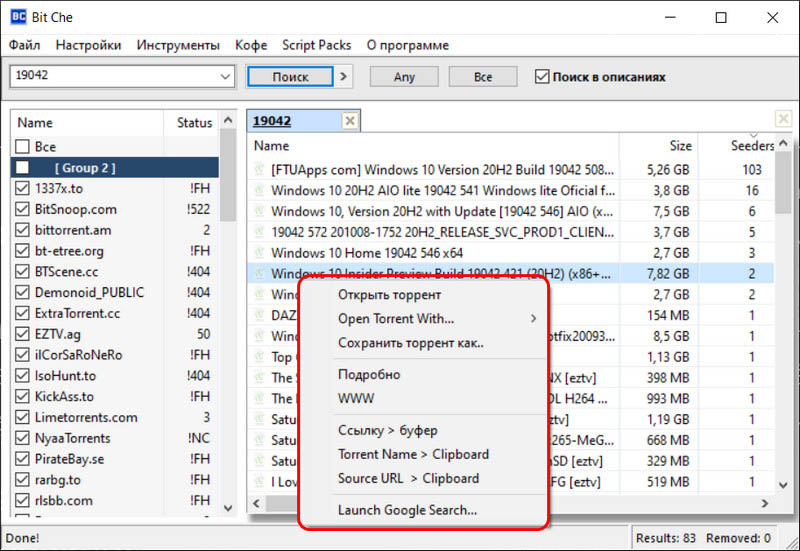Open the Script Packs menu
This screenshot has width=800, height=551.
point(316,45)
